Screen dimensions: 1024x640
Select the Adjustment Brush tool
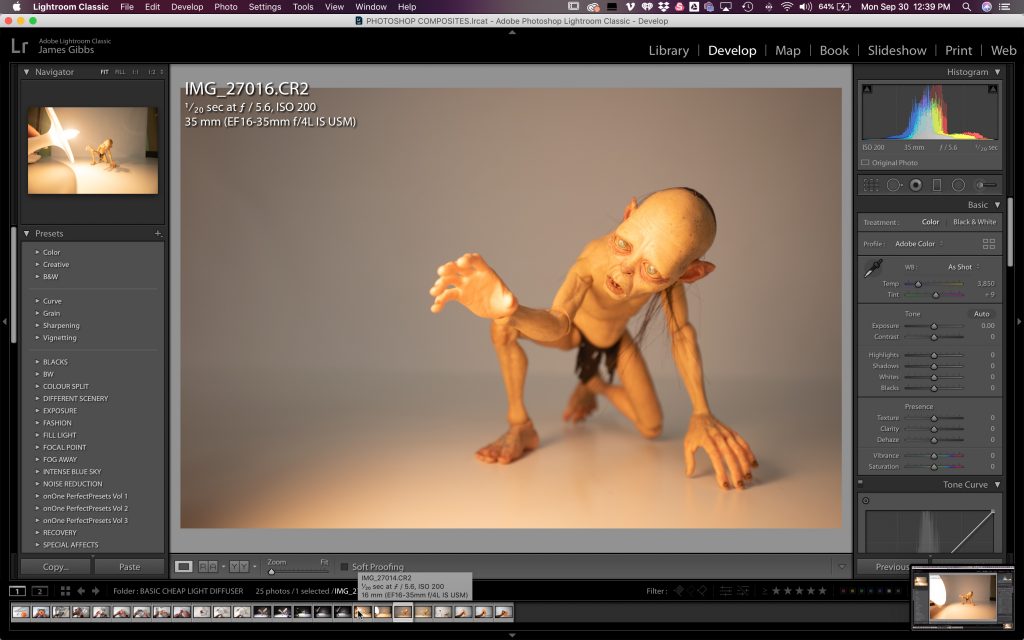point(986,185)
